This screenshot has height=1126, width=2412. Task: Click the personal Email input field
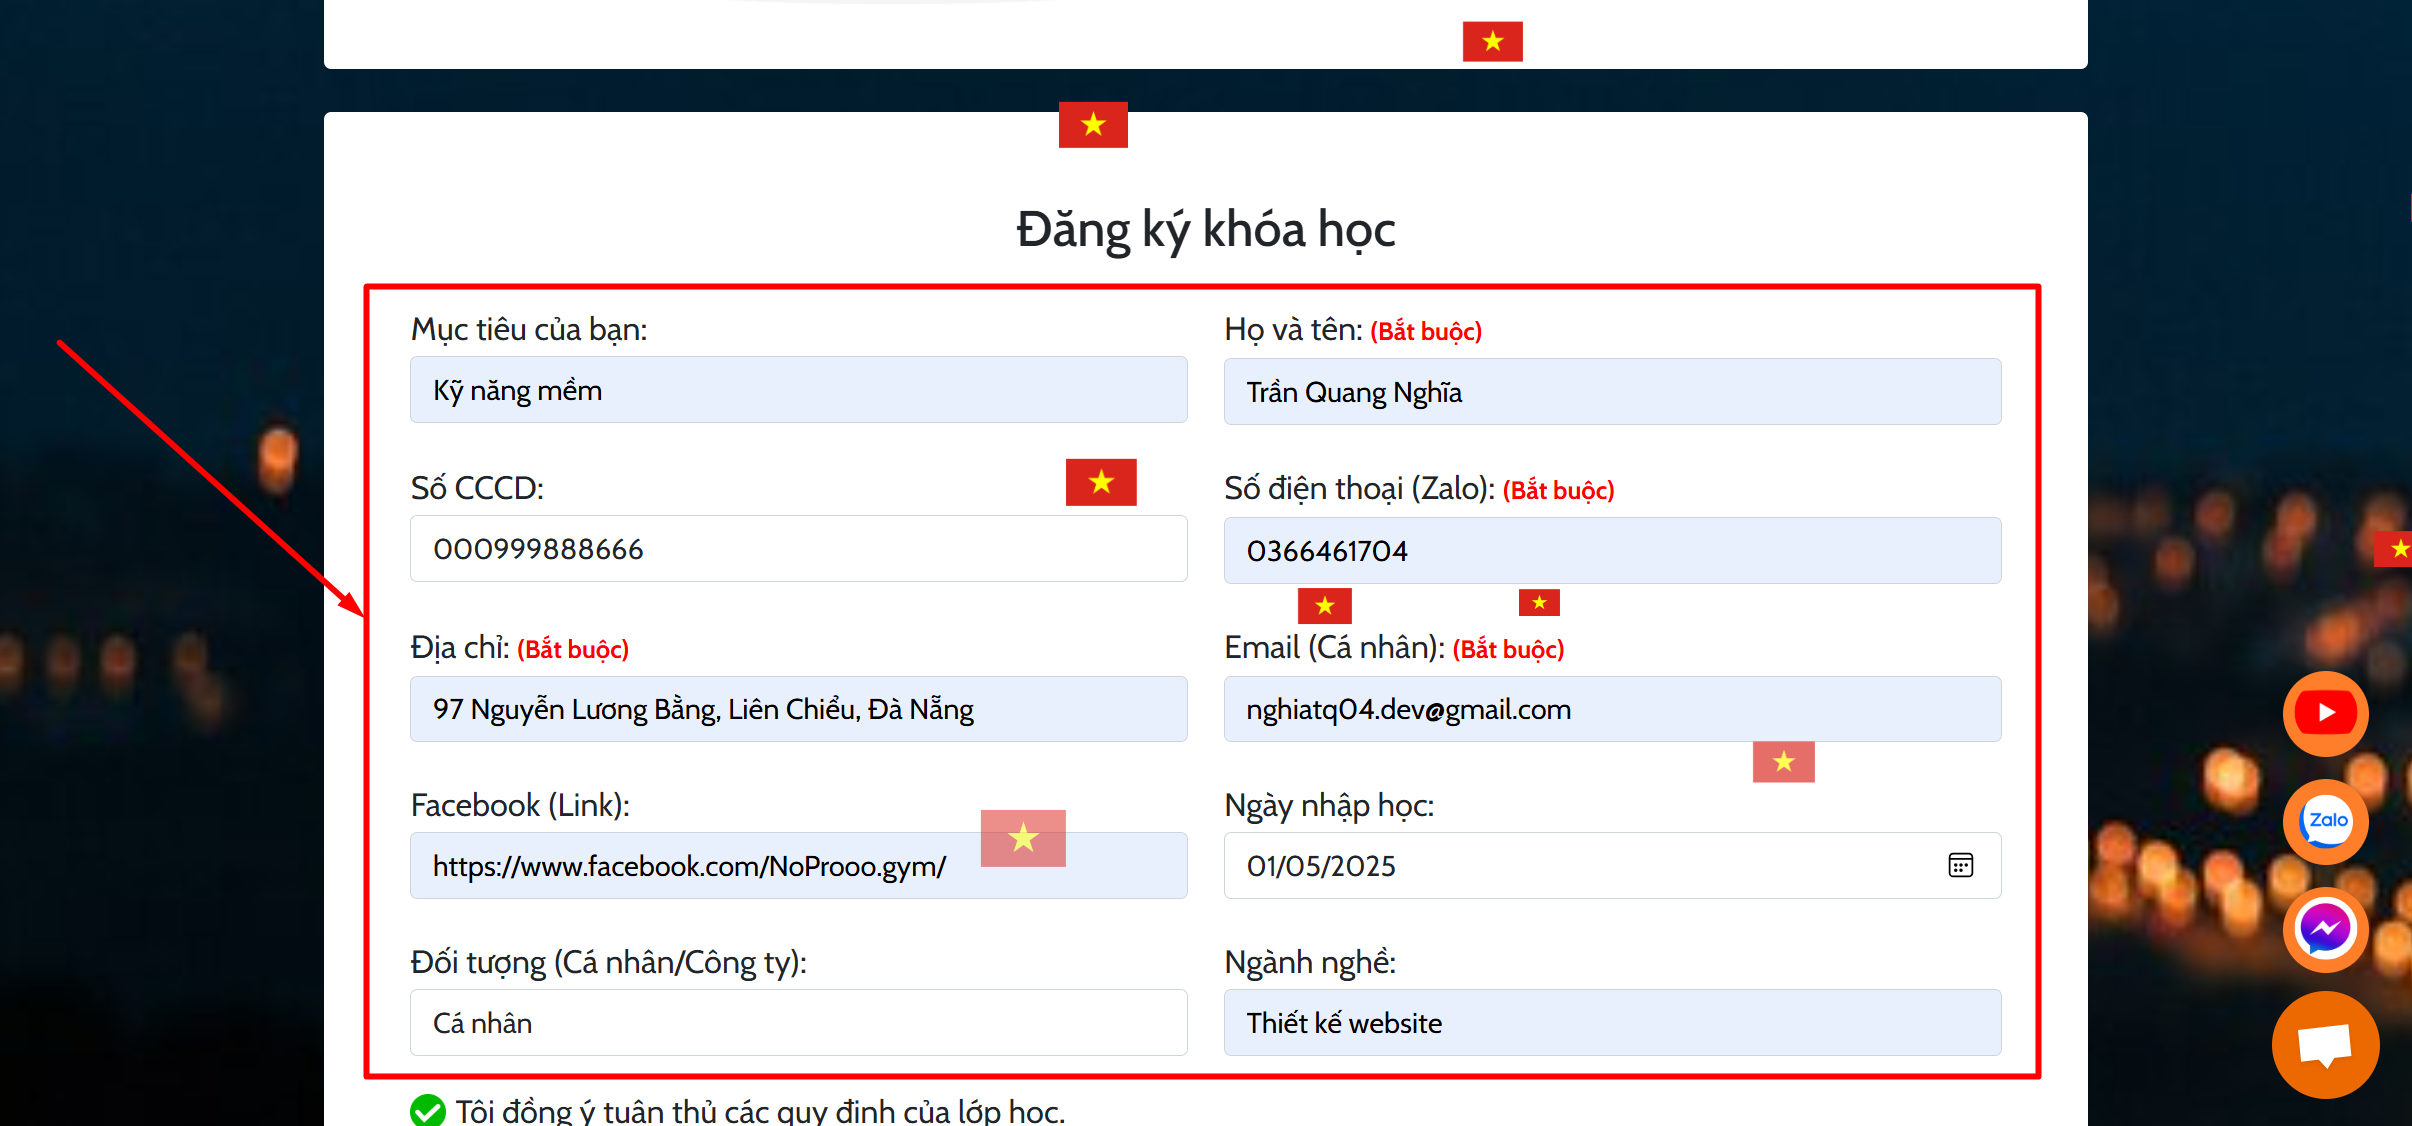1612,709
